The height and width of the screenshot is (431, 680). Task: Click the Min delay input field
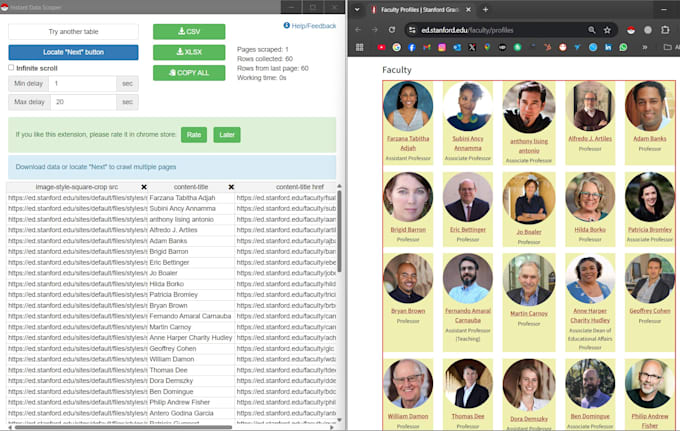[82, 83]
